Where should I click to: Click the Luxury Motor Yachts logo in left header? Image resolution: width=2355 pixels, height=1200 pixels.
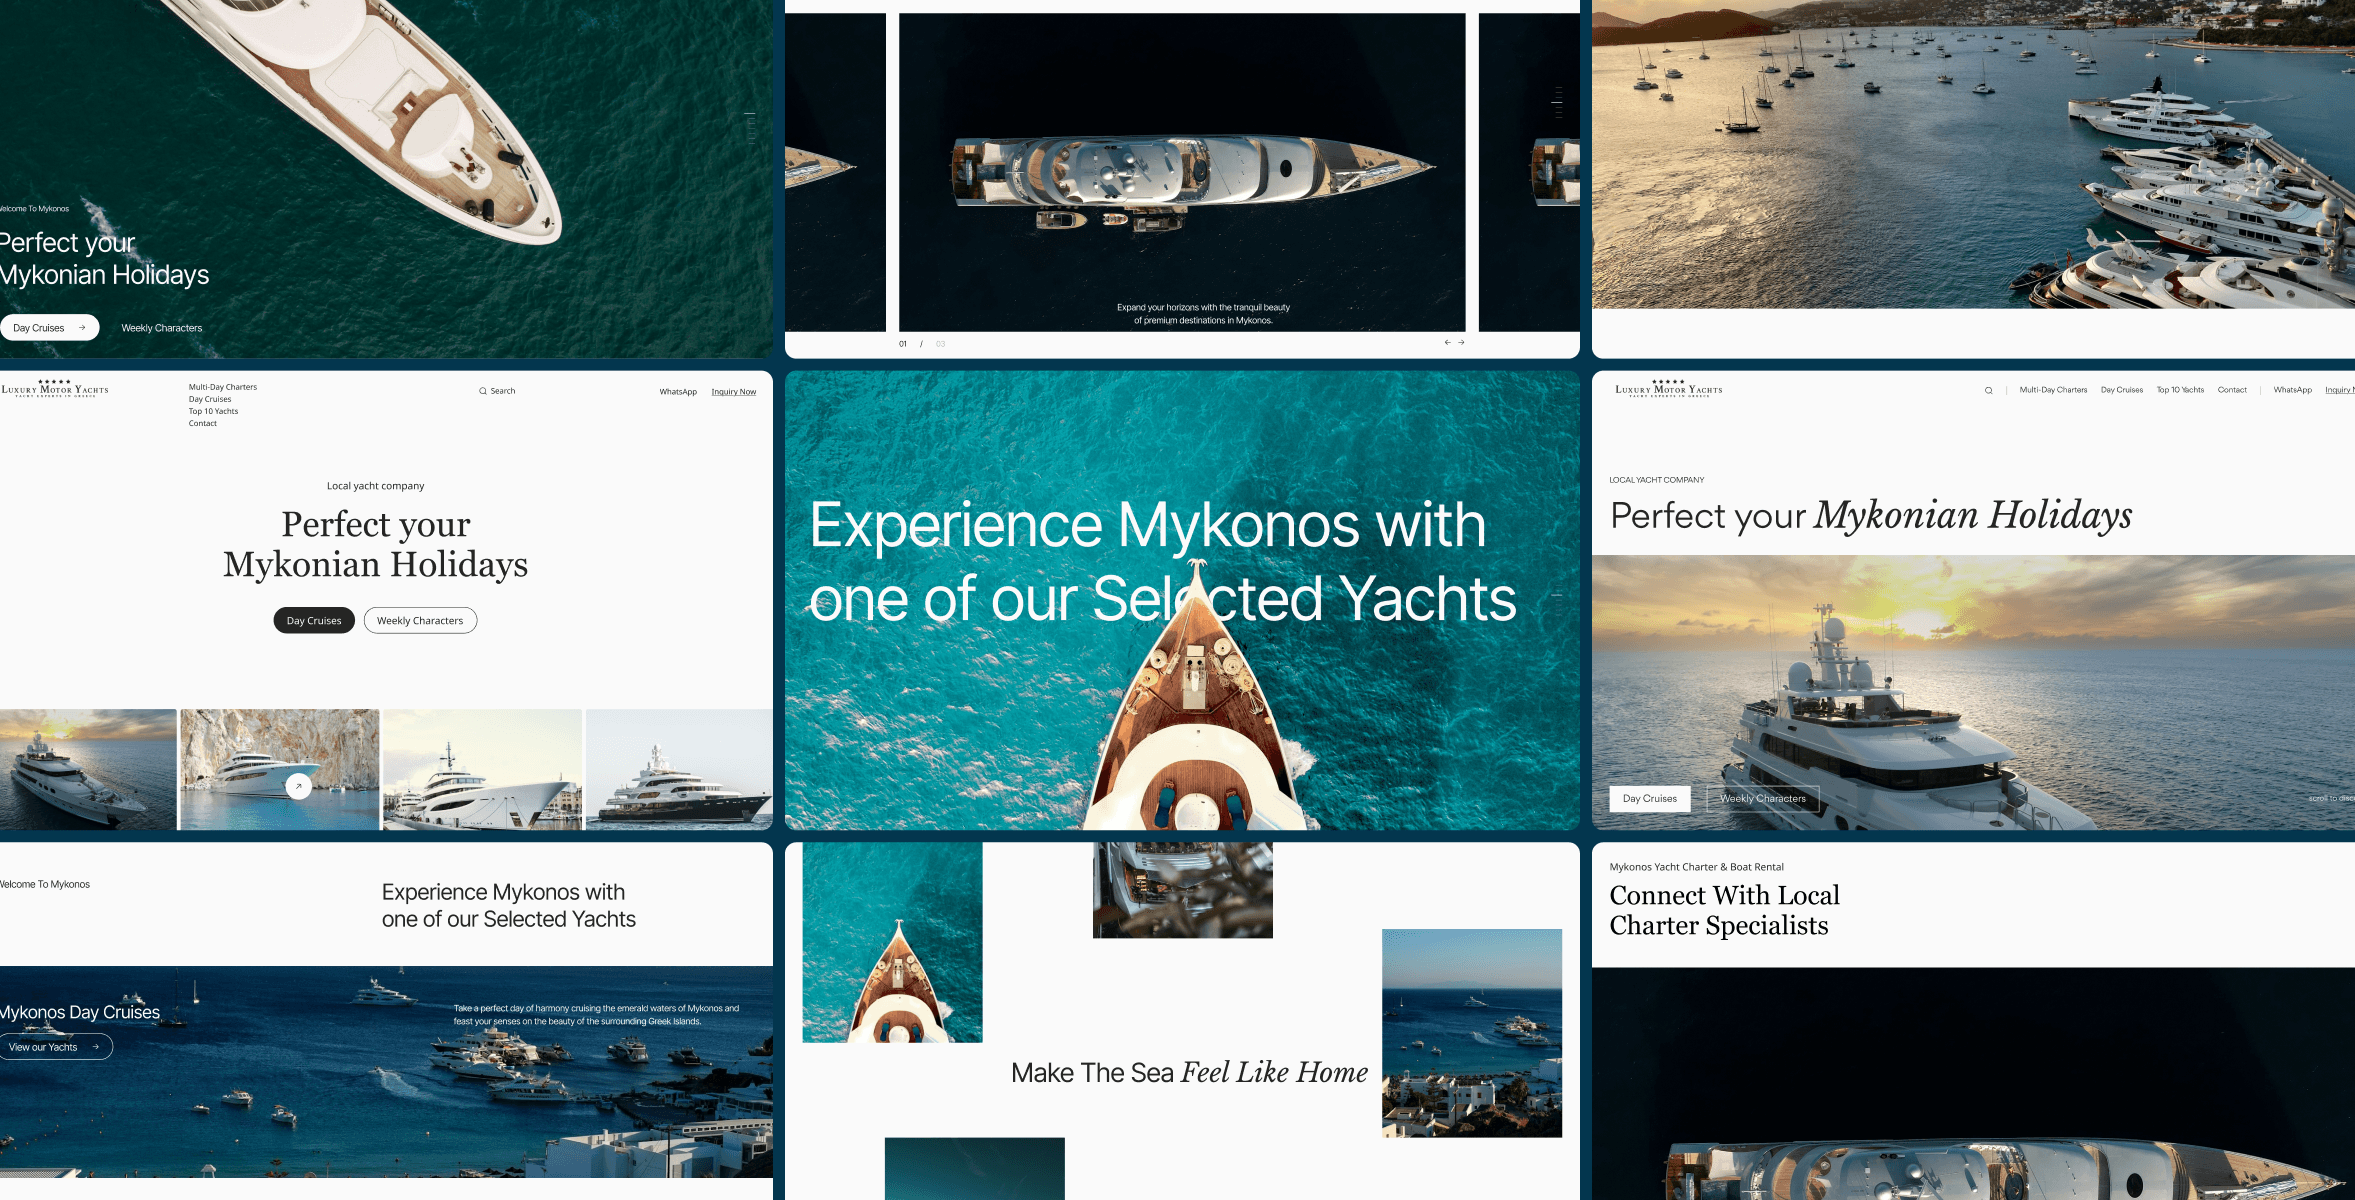(x=55, y=389)
